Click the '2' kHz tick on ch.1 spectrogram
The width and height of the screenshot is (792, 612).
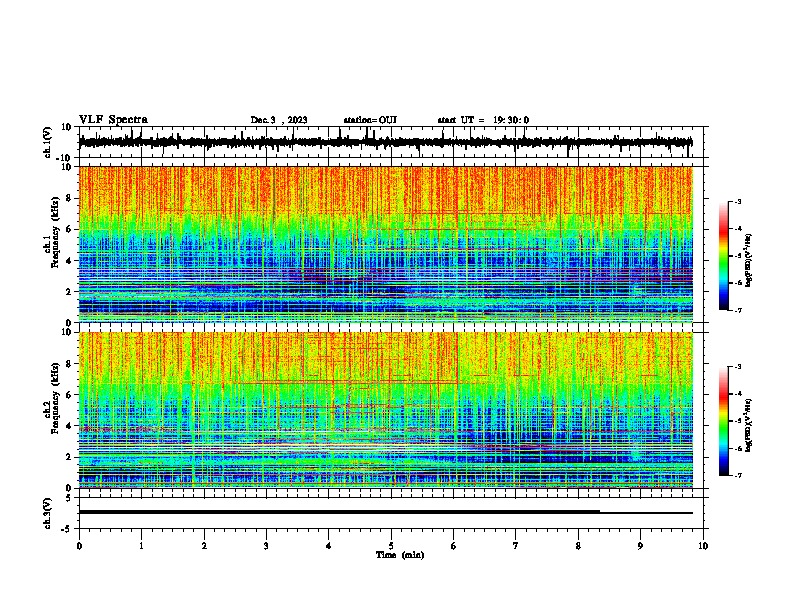pyautogui.click(x=69, y=292)
